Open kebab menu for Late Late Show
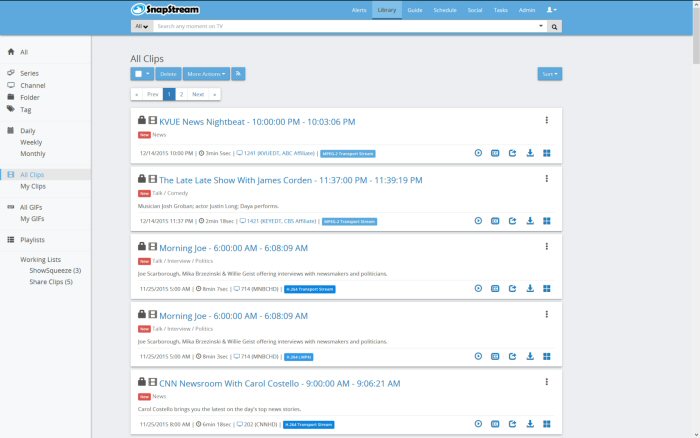 [x=546, y=179]
